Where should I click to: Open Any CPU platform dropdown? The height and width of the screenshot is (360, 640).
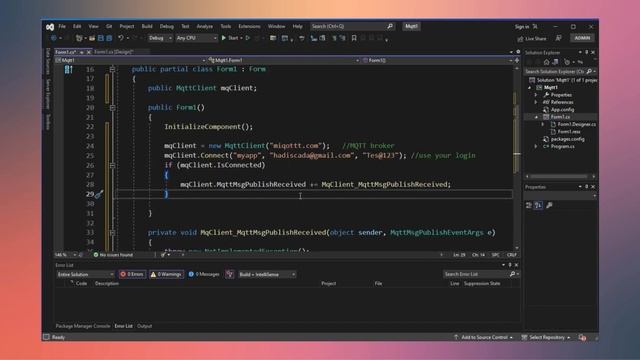click(196, 38)
